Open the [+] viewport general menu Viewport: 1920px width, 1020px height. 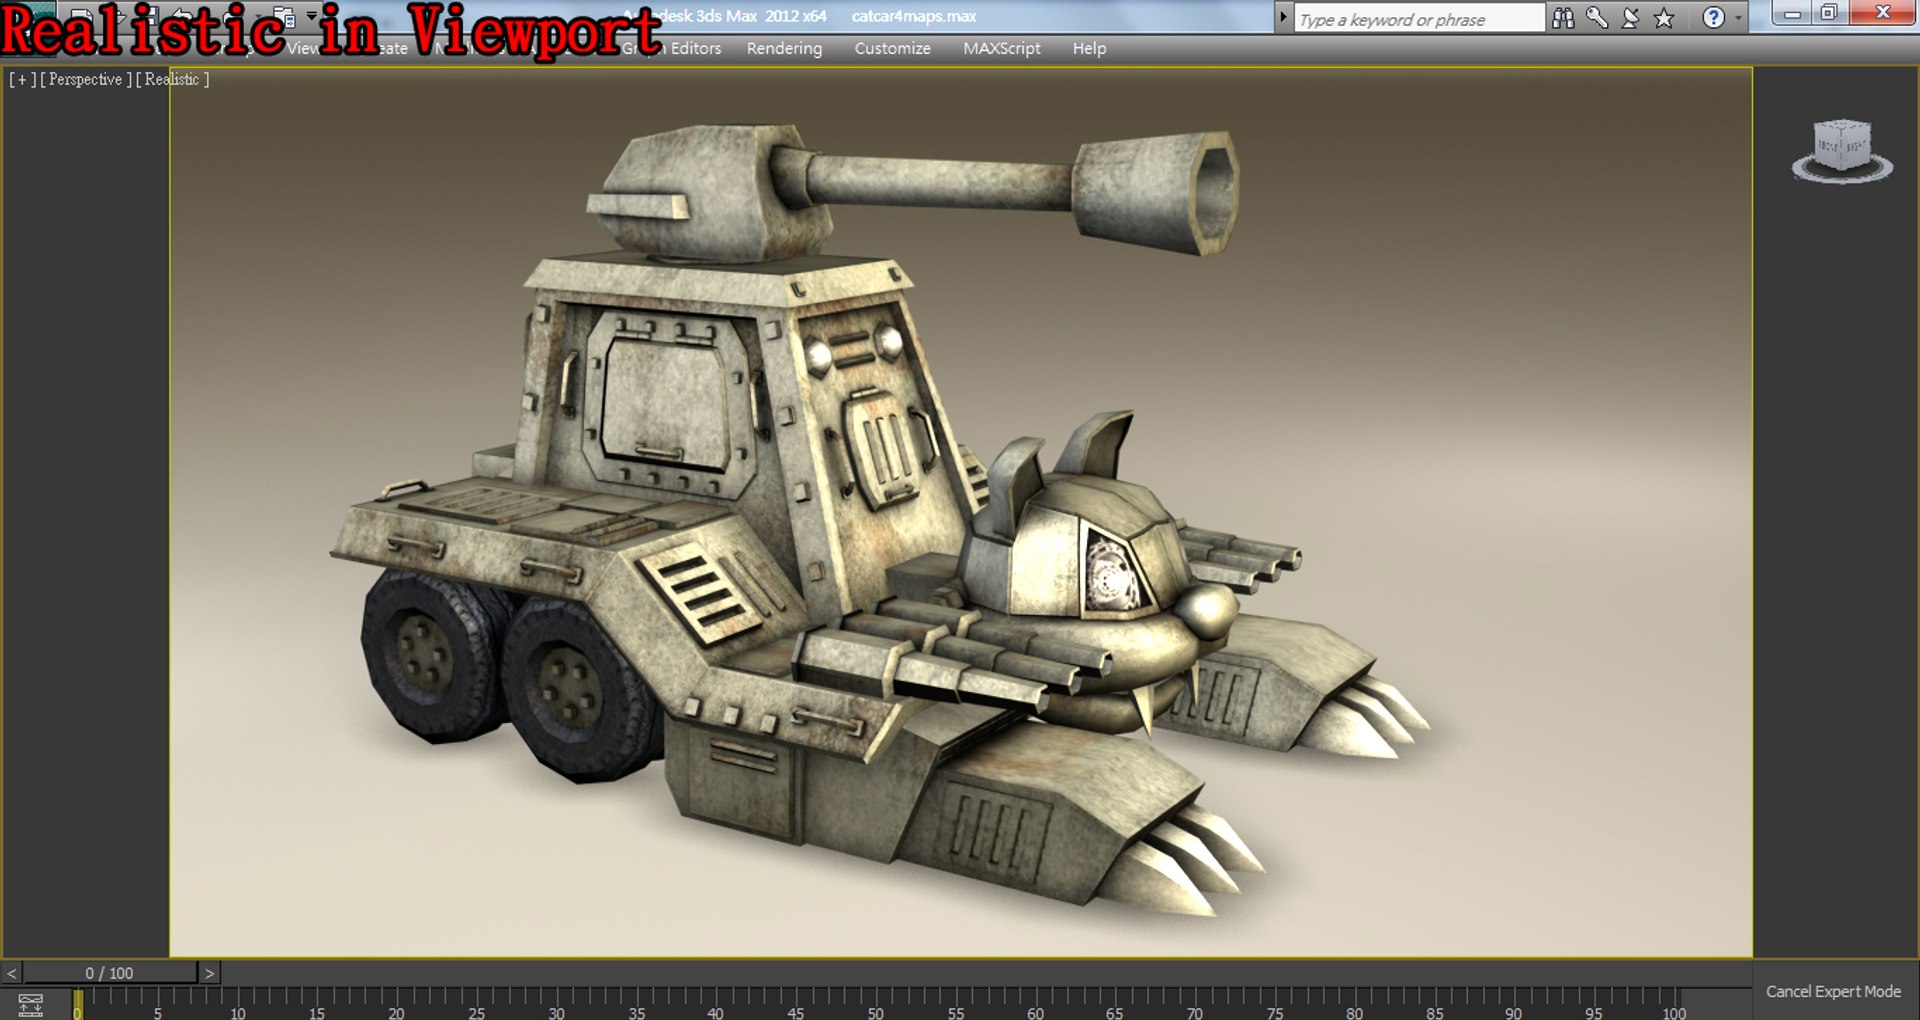22,79
